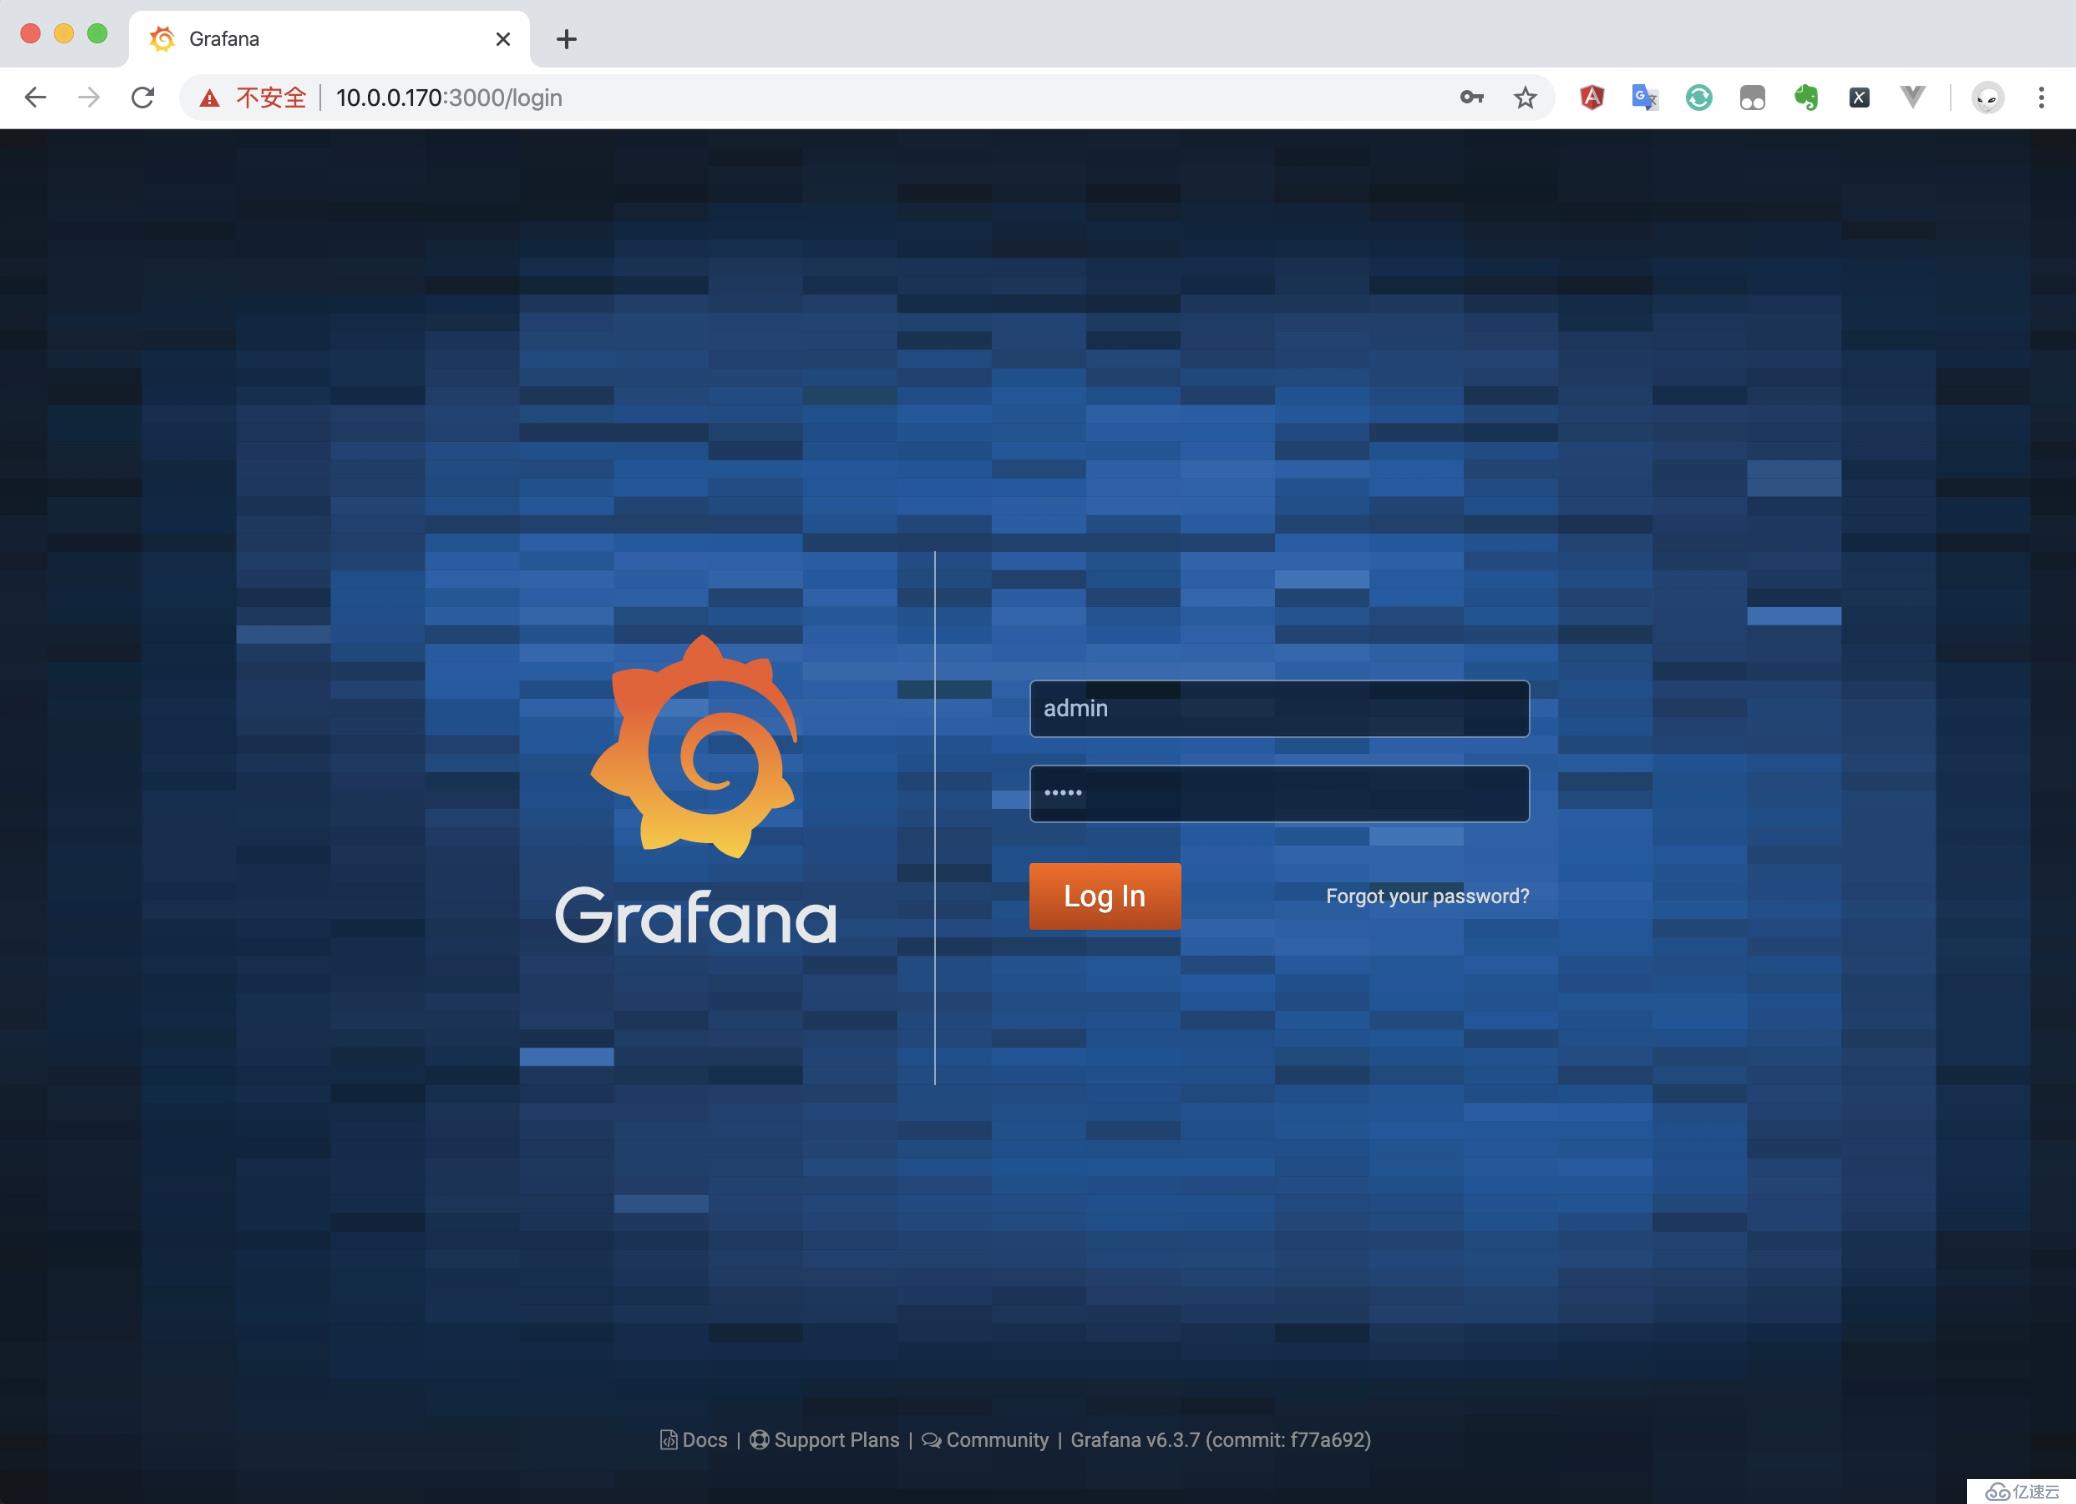
Task: Open the gray mask extension icon
Action: (x=1752, y=97)
